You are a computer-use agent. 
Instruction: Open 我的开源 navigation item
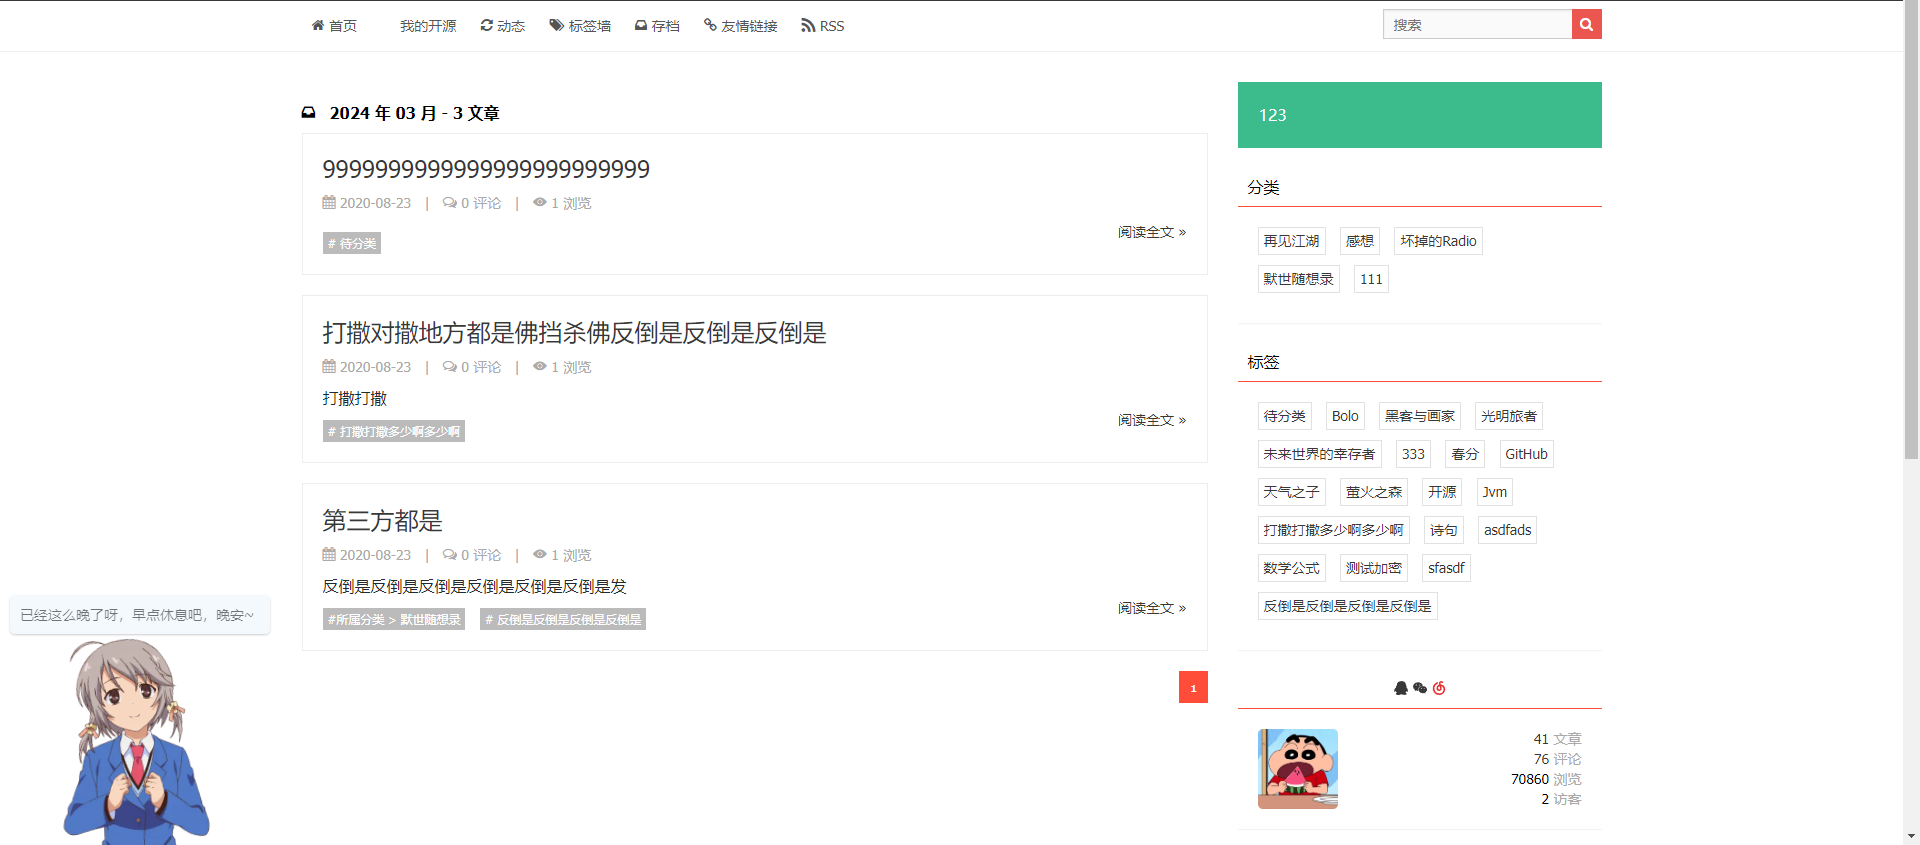point(428,26)
